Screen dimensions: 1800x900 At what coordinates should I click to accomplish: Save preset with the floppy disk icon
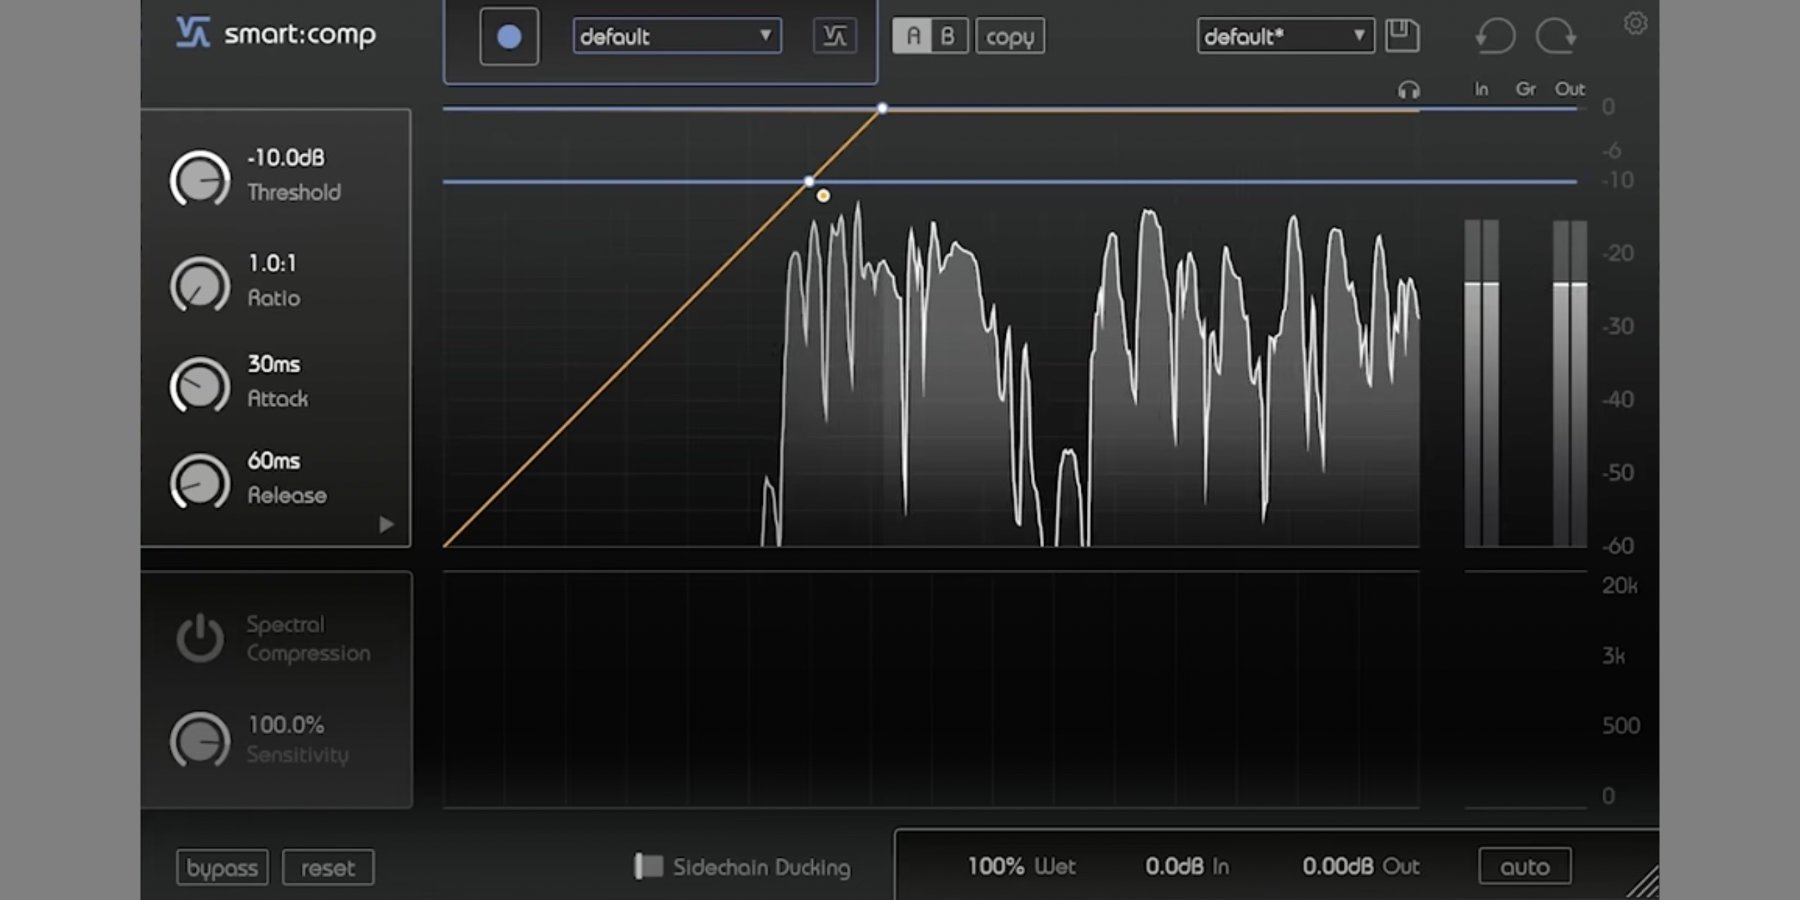(x=1402, y=36)
